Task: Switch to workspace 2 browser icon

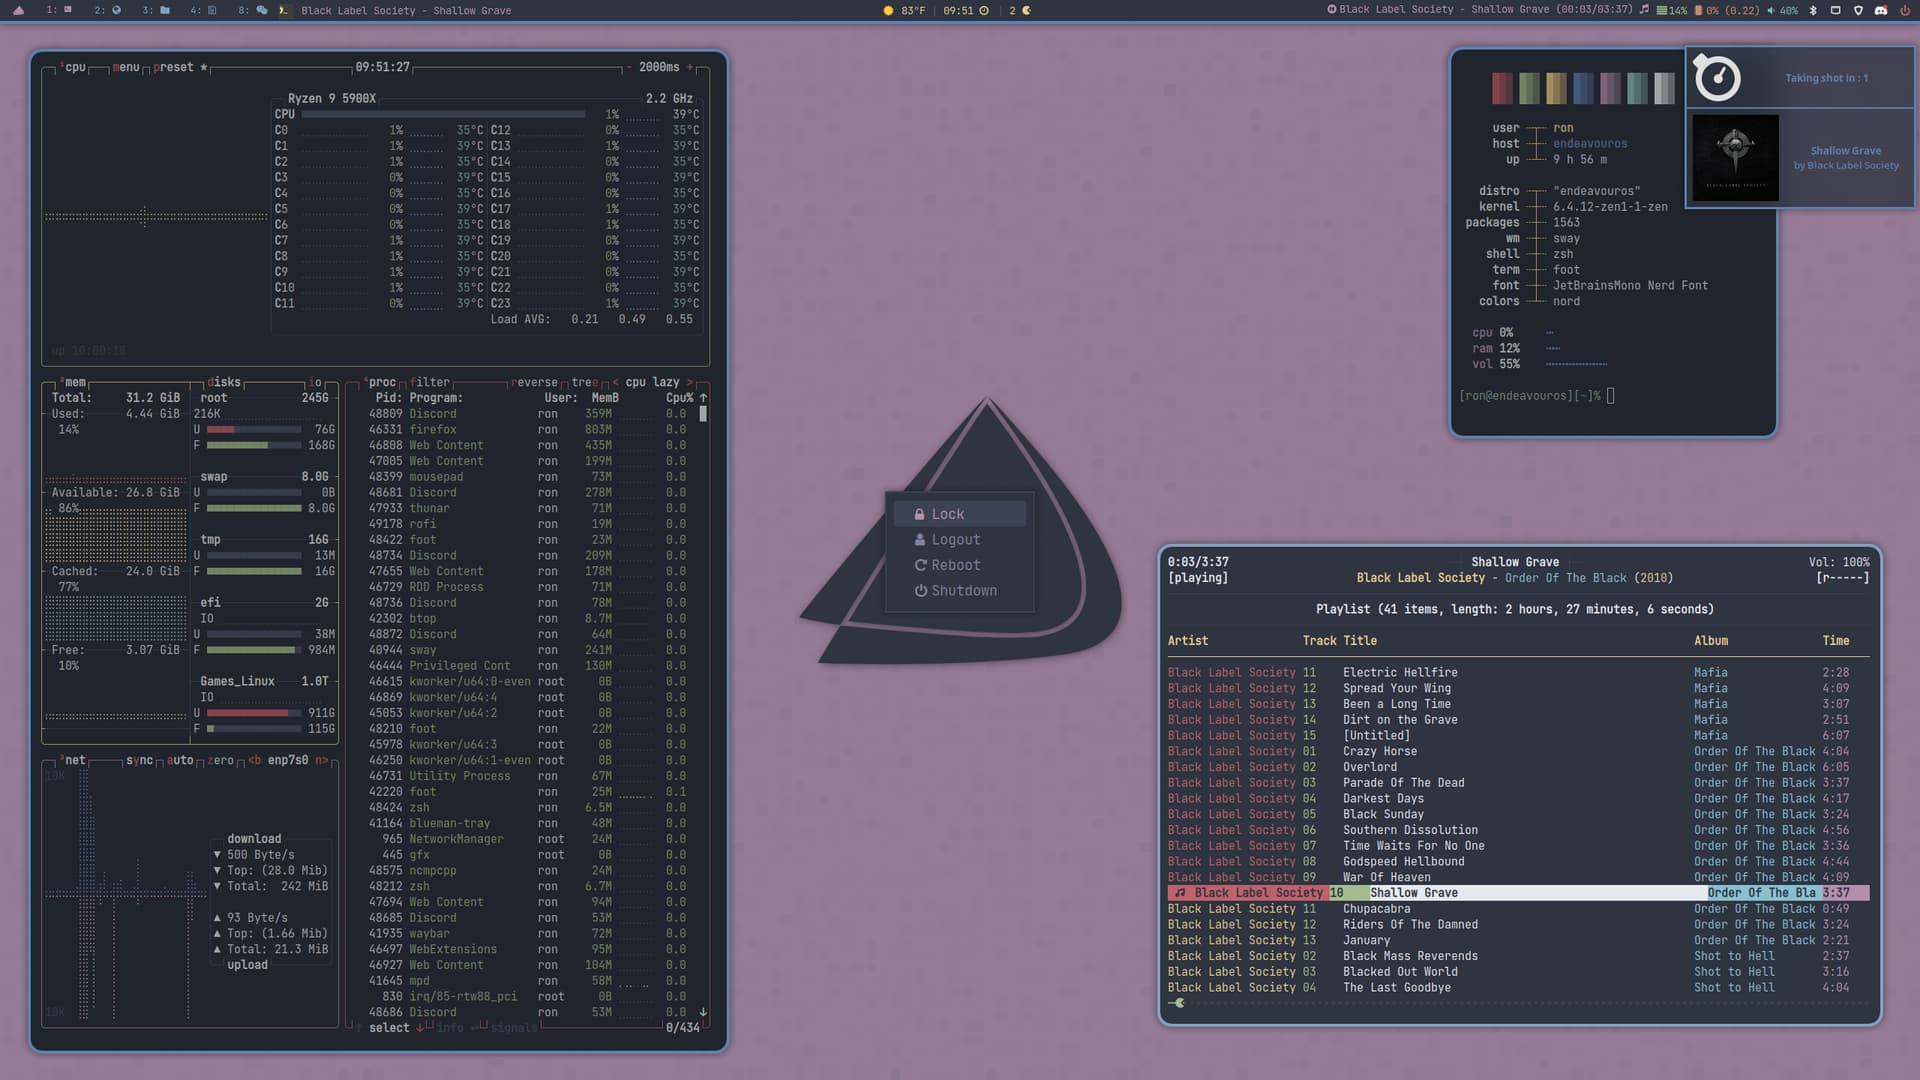Action: tap(116, 10)
